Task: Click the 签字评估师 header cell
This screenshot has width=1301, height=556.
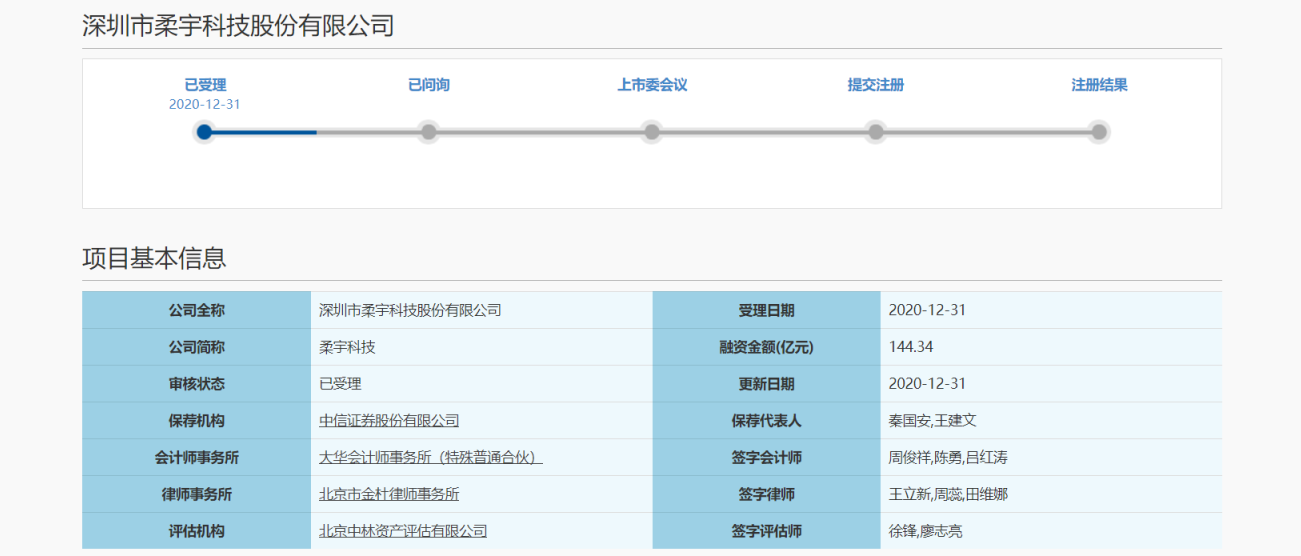Action: point(767,531)
